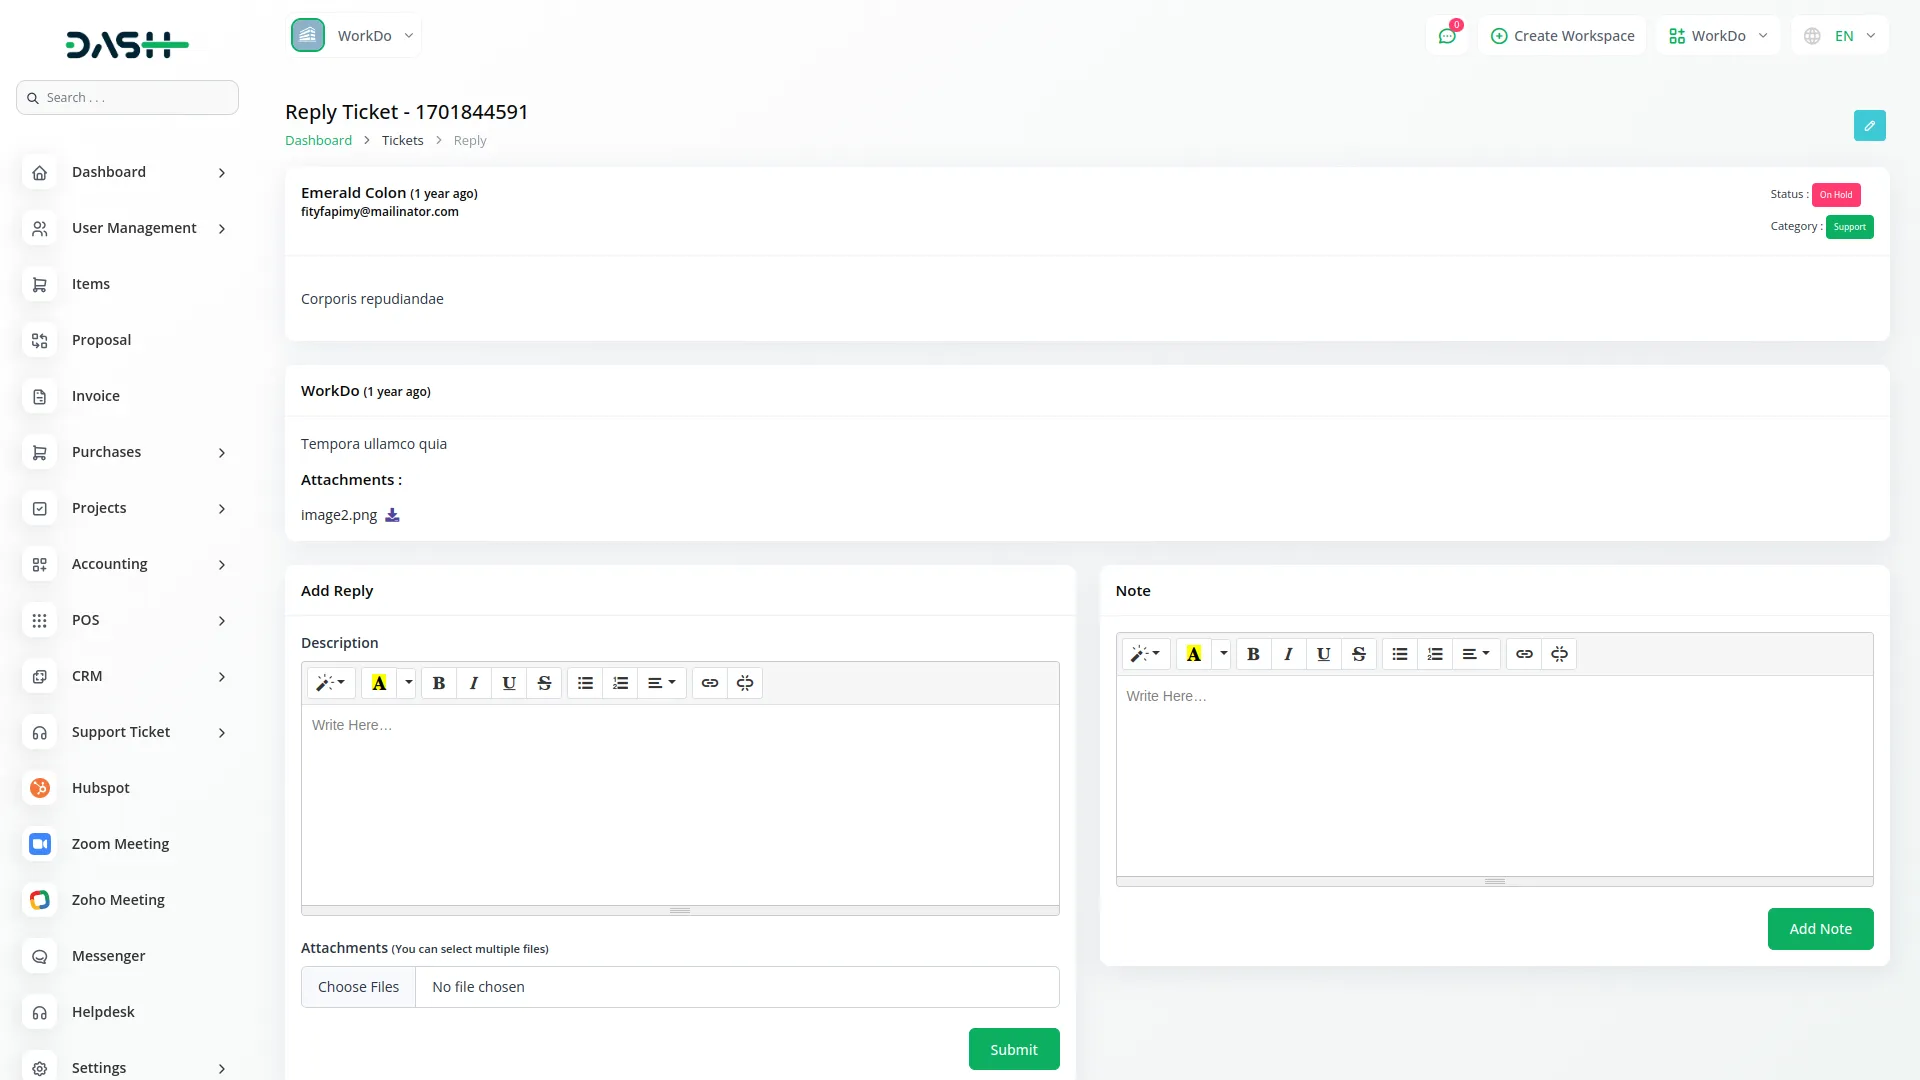Expand the Projects section in the sidebar
Screen dimensions: 1920x1080
[99, 508]
